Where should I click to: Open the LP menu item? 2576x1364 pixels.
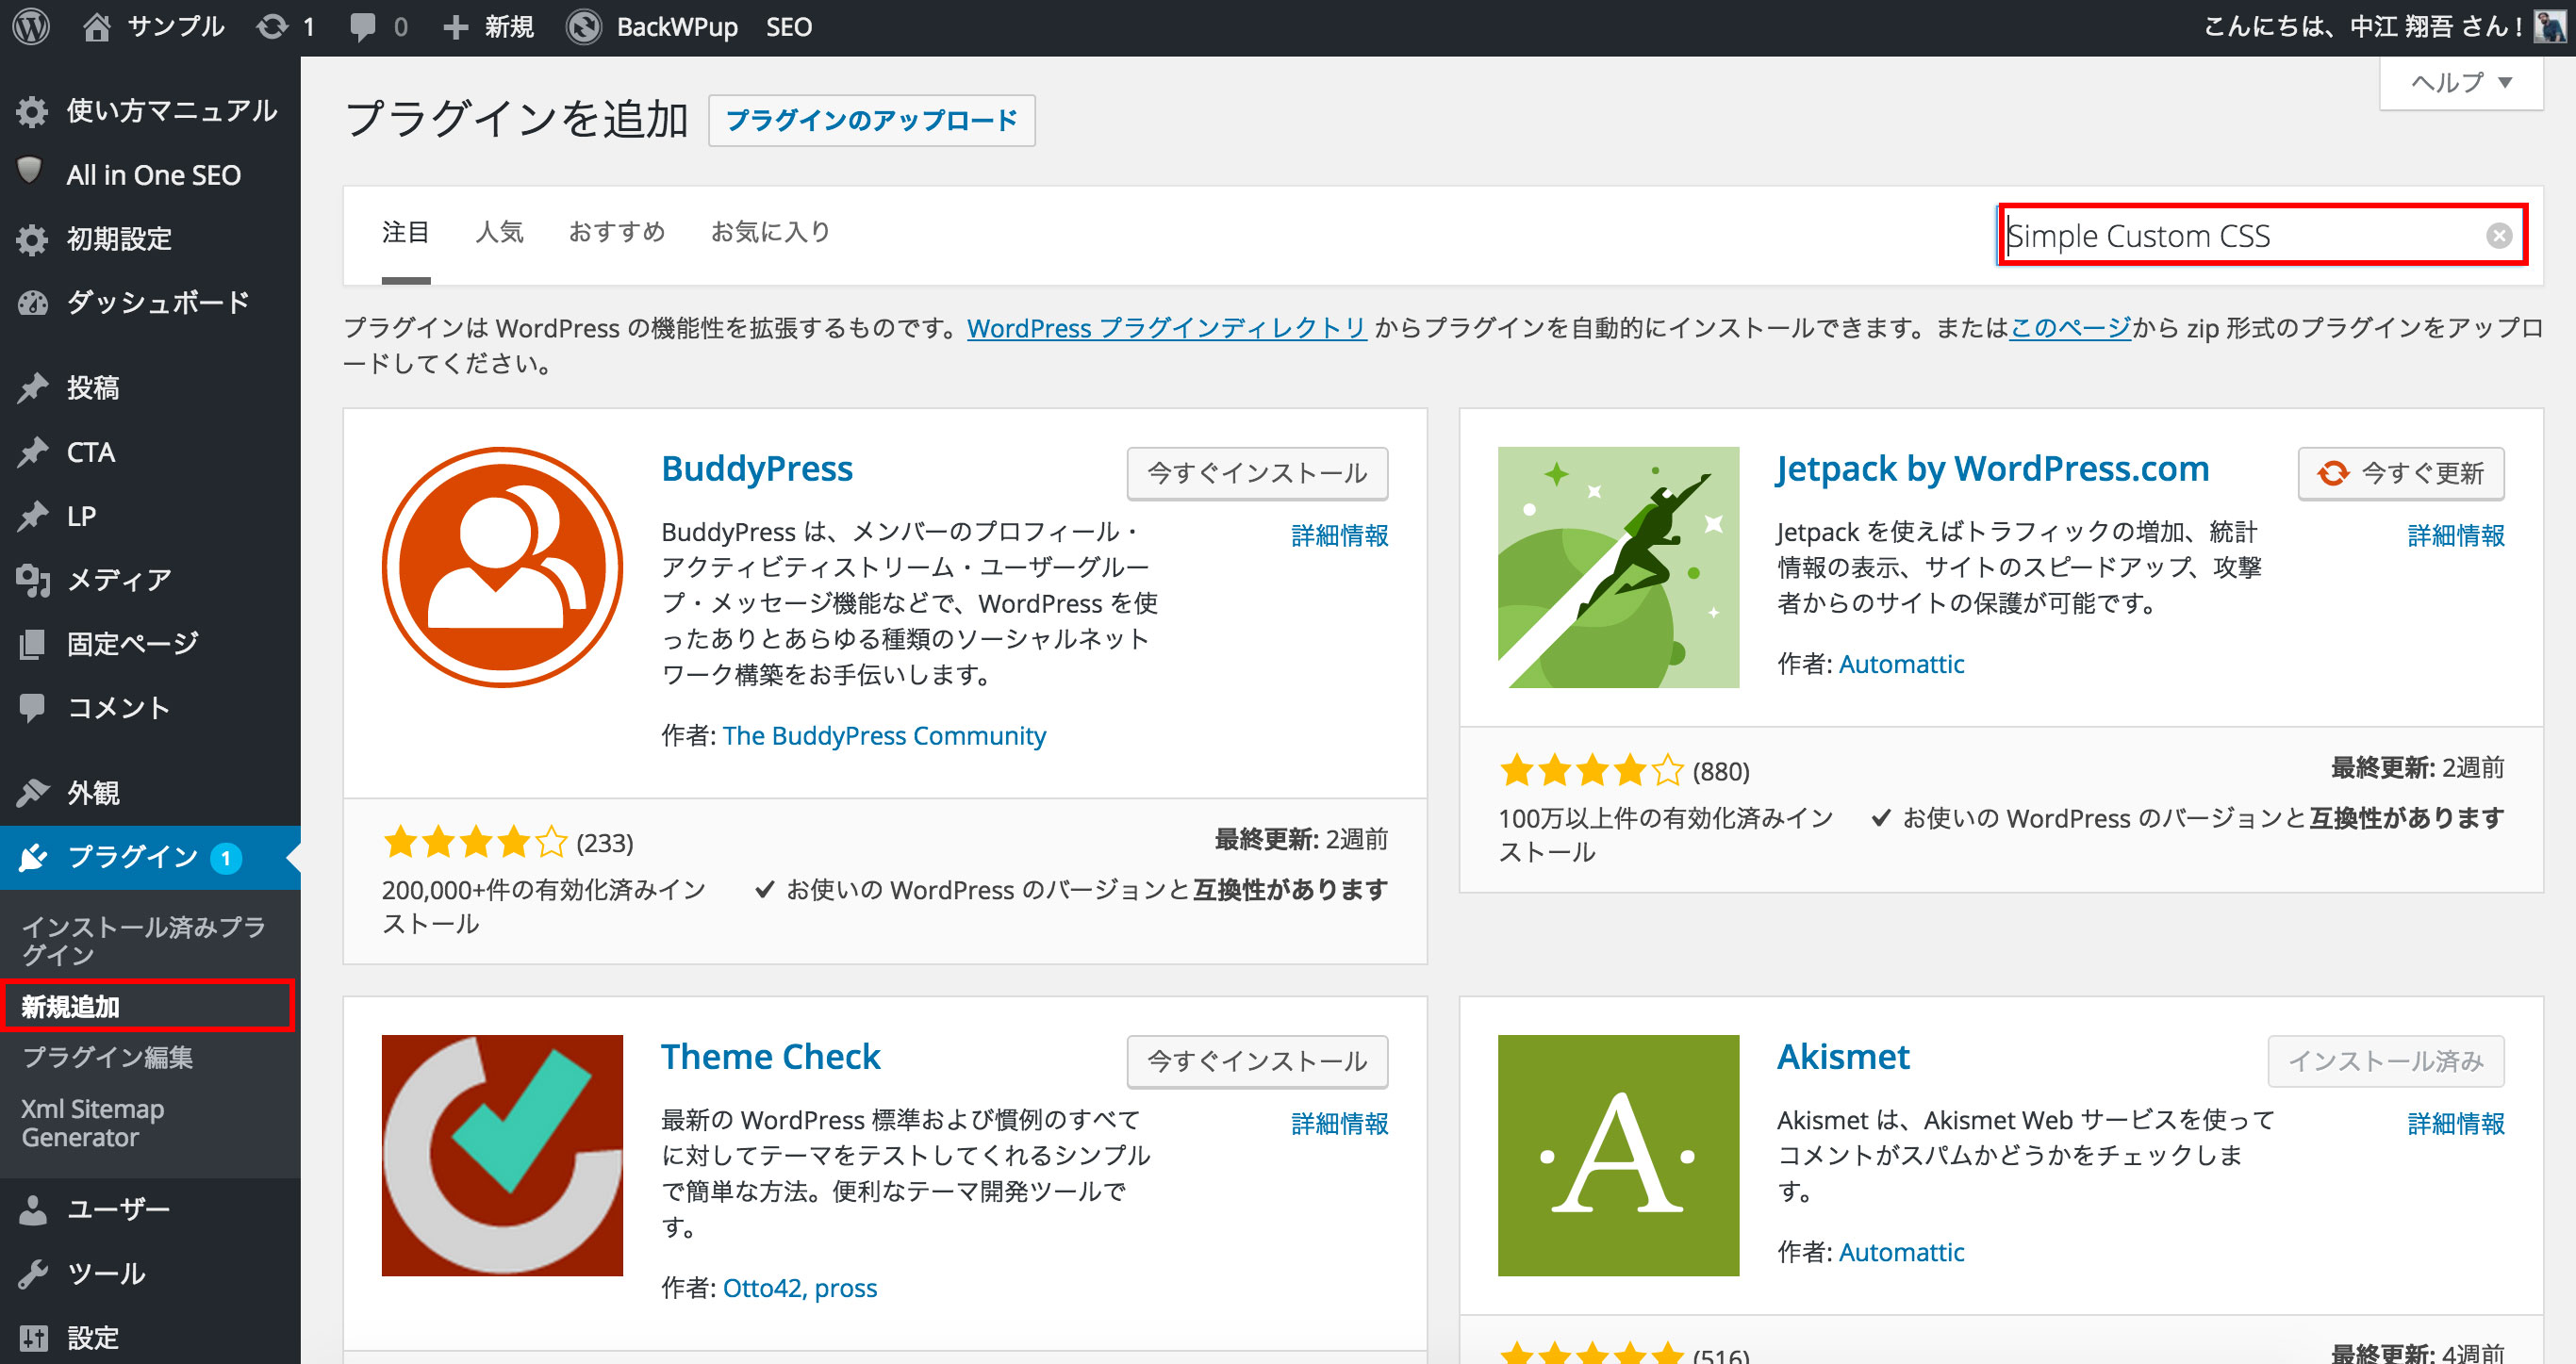tap(150, 516)
